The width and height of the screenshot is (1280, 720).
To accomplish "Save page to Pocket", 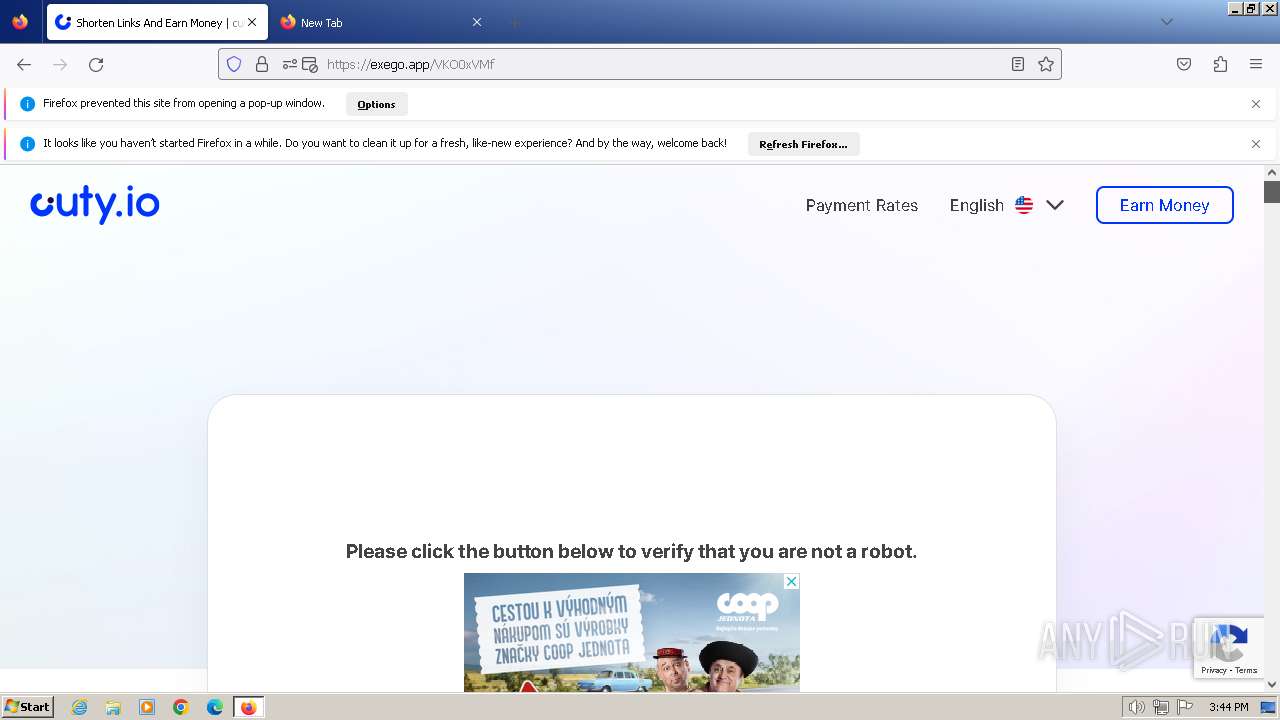I will [x=1184, y=64].
